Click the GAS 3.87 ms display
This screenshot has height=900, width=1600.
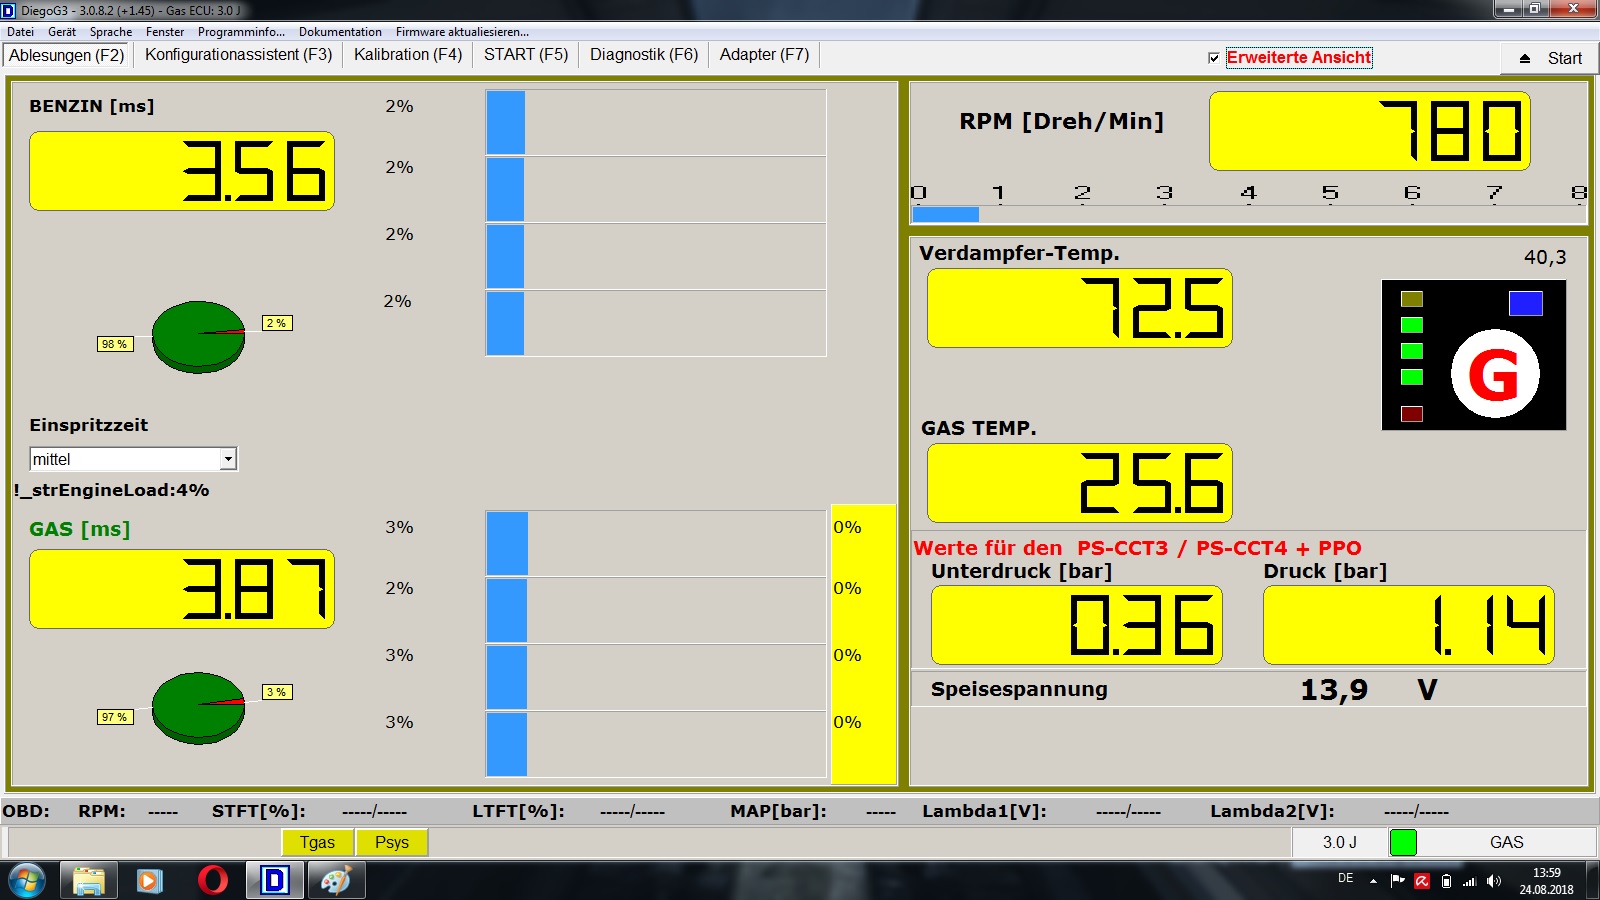(x=182, y=589)
